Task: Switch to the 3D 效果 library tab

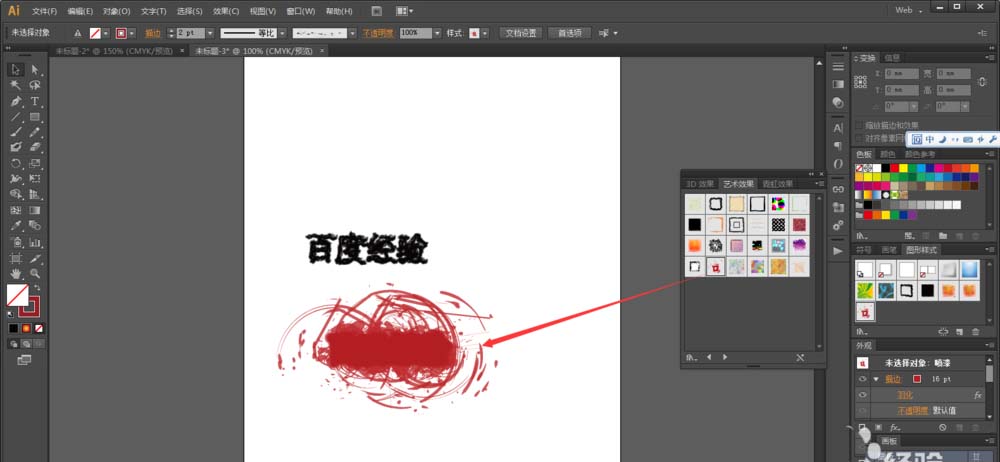Action: coord(700,184)
